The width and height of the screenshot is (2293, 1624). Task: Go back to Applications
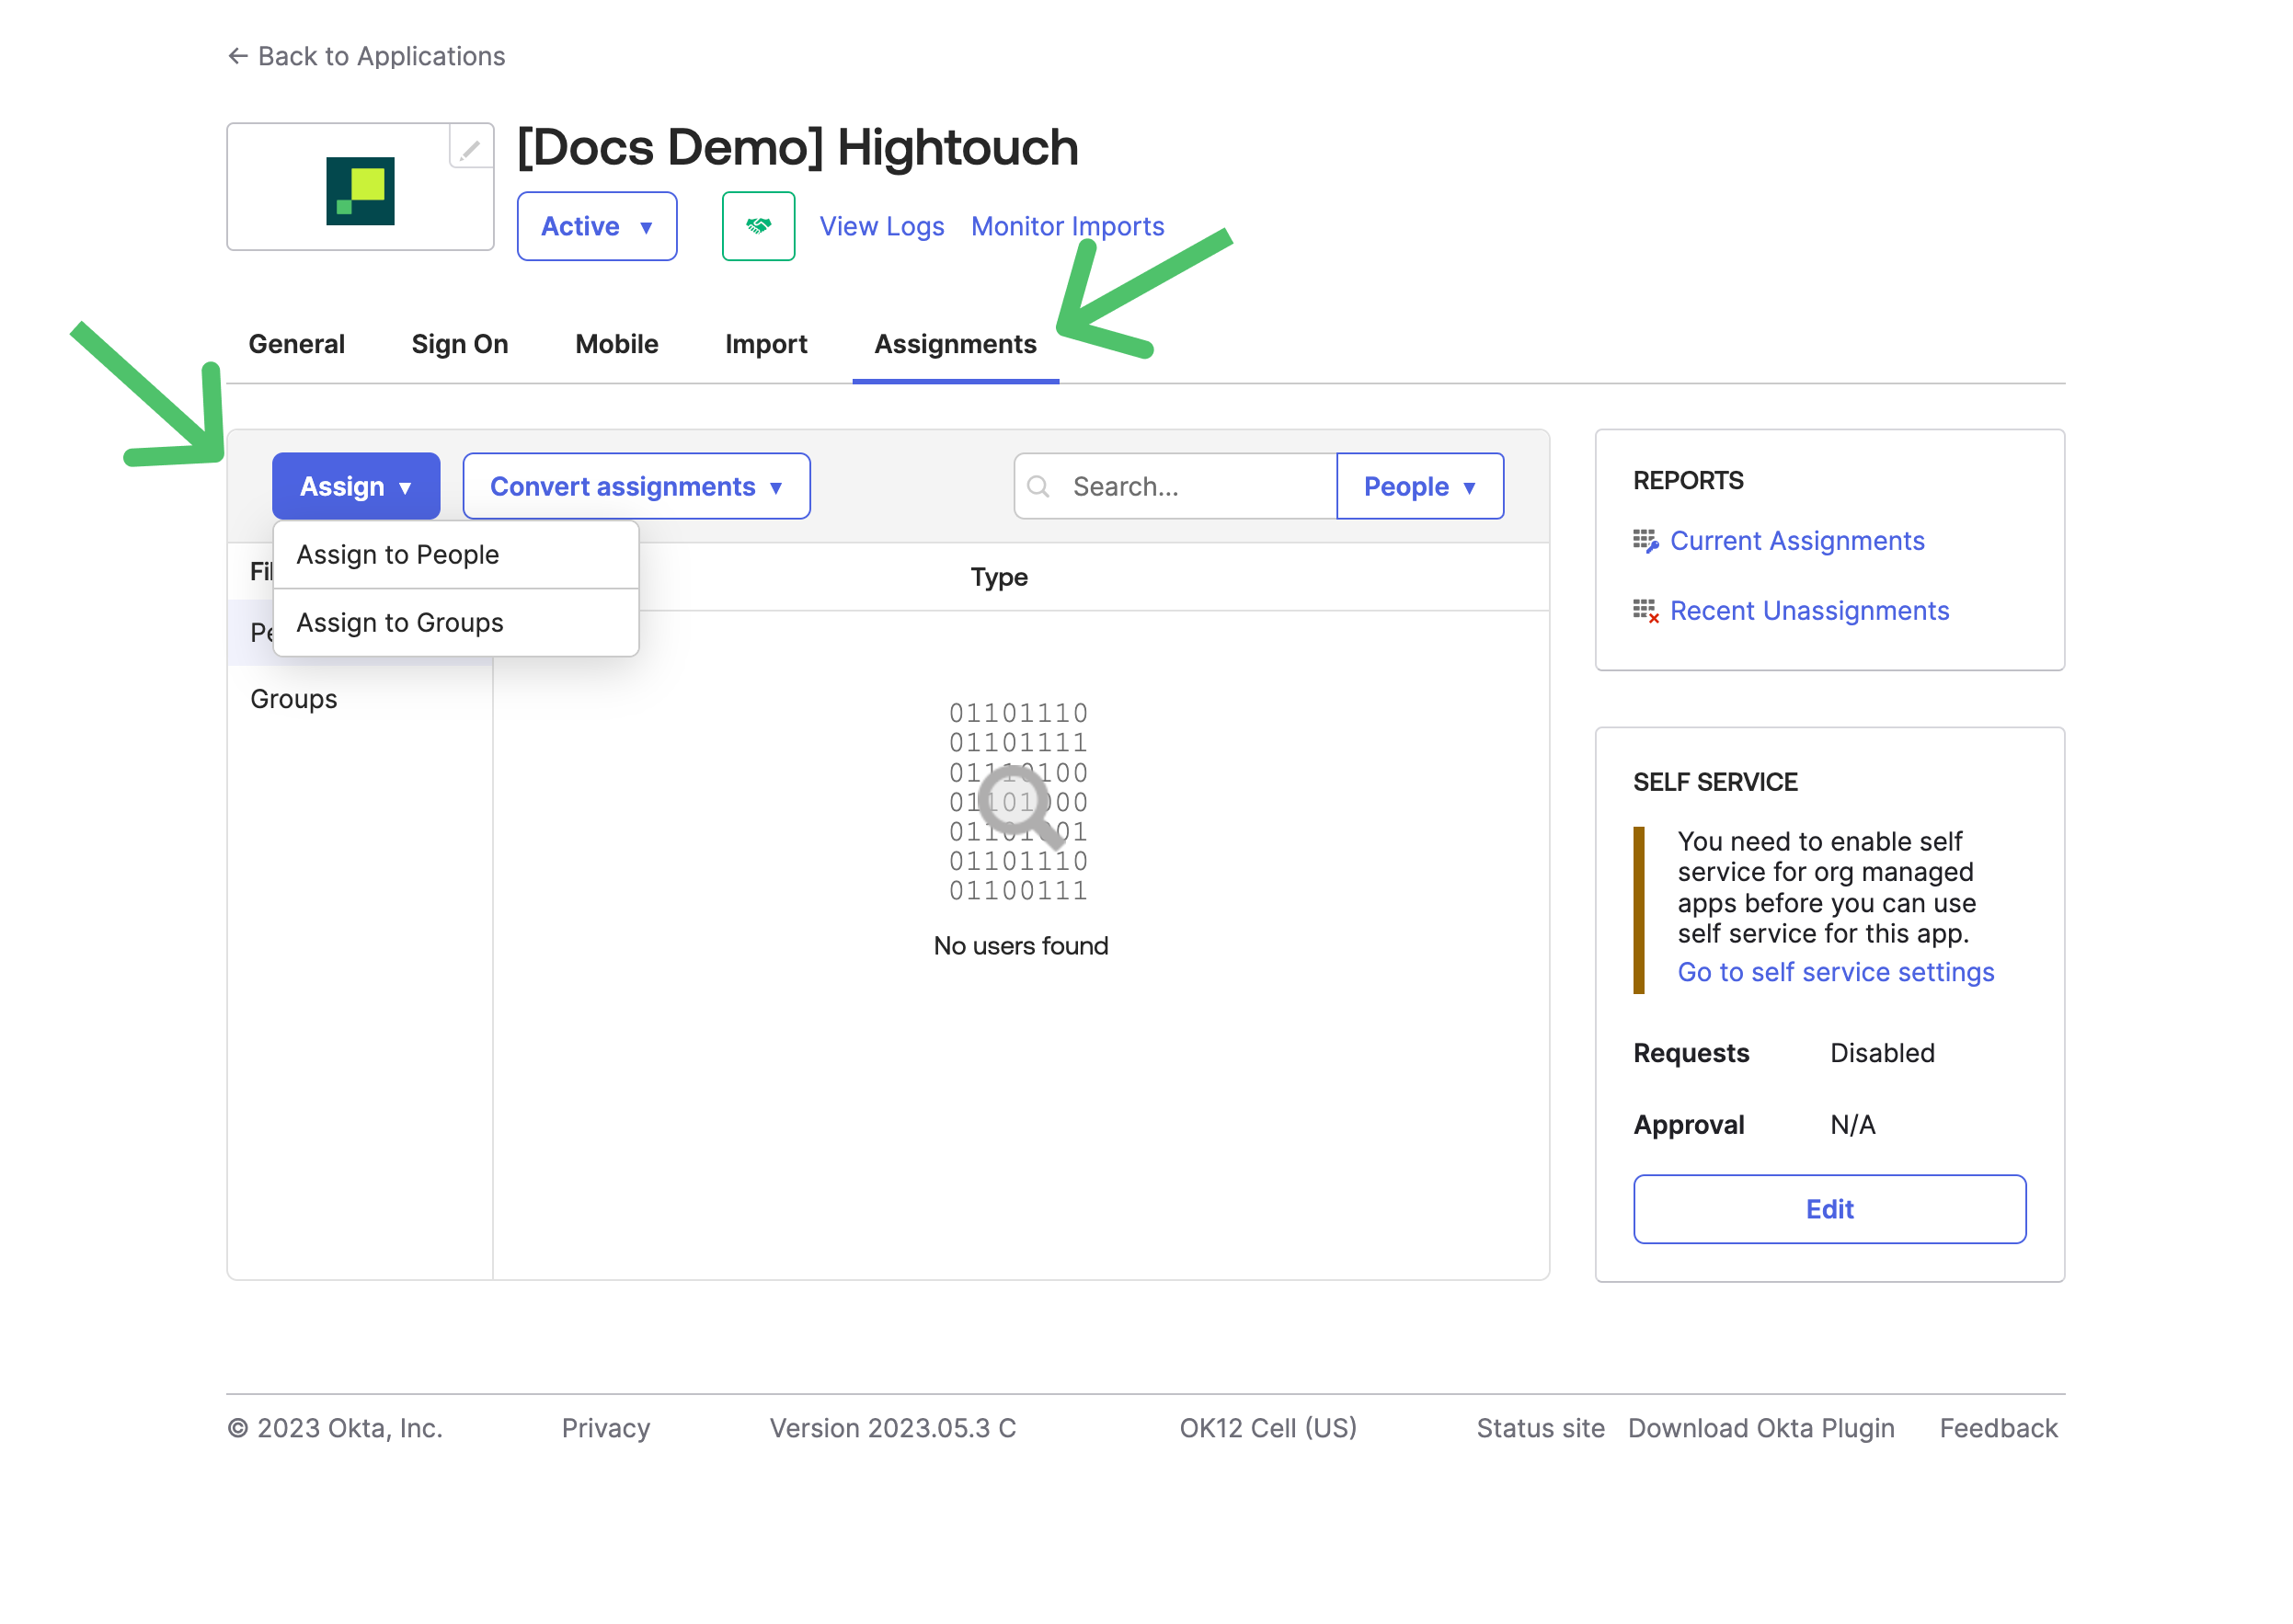pos(366,56)
